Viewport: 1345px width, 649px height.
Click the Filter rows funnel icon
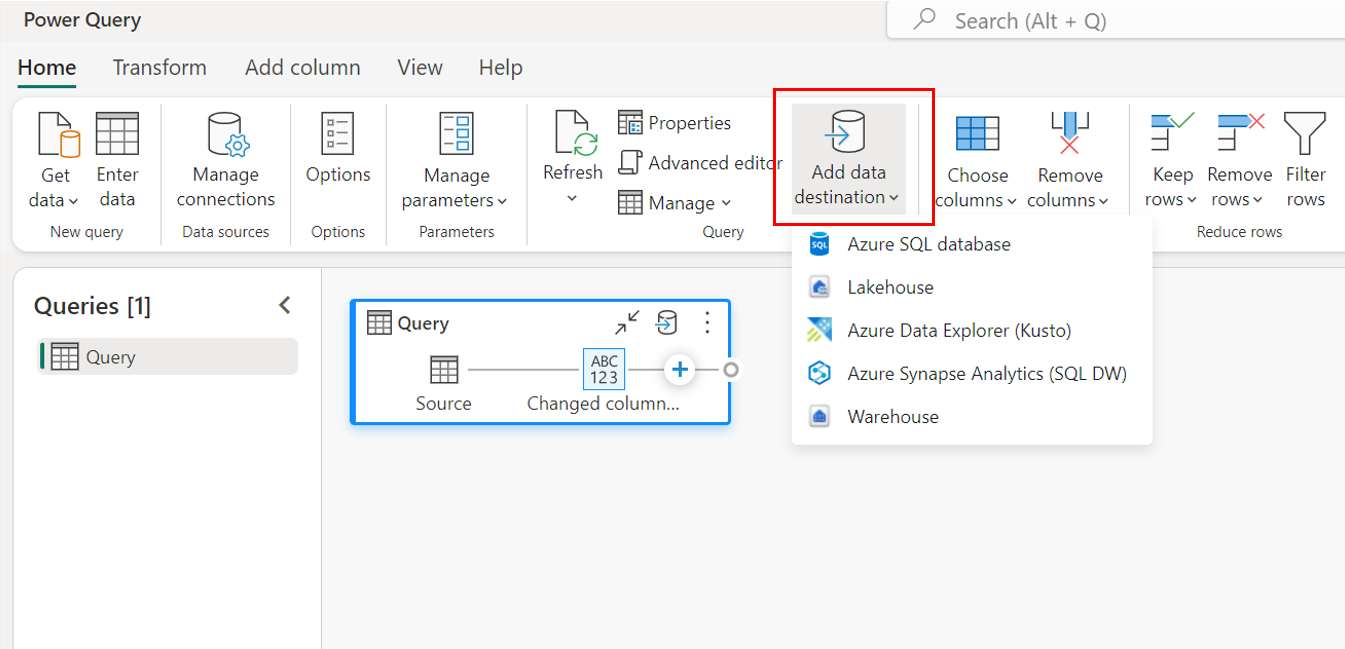[x=1305, y=134]
